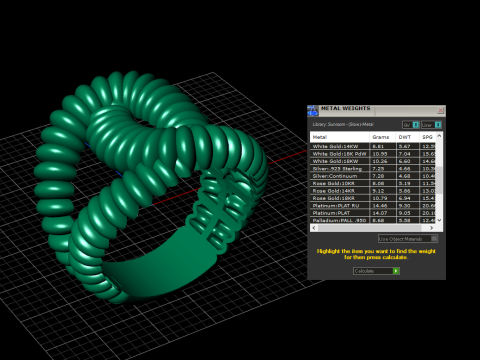
Task: Click the Calculate button
Action: [x=376, y=271]
